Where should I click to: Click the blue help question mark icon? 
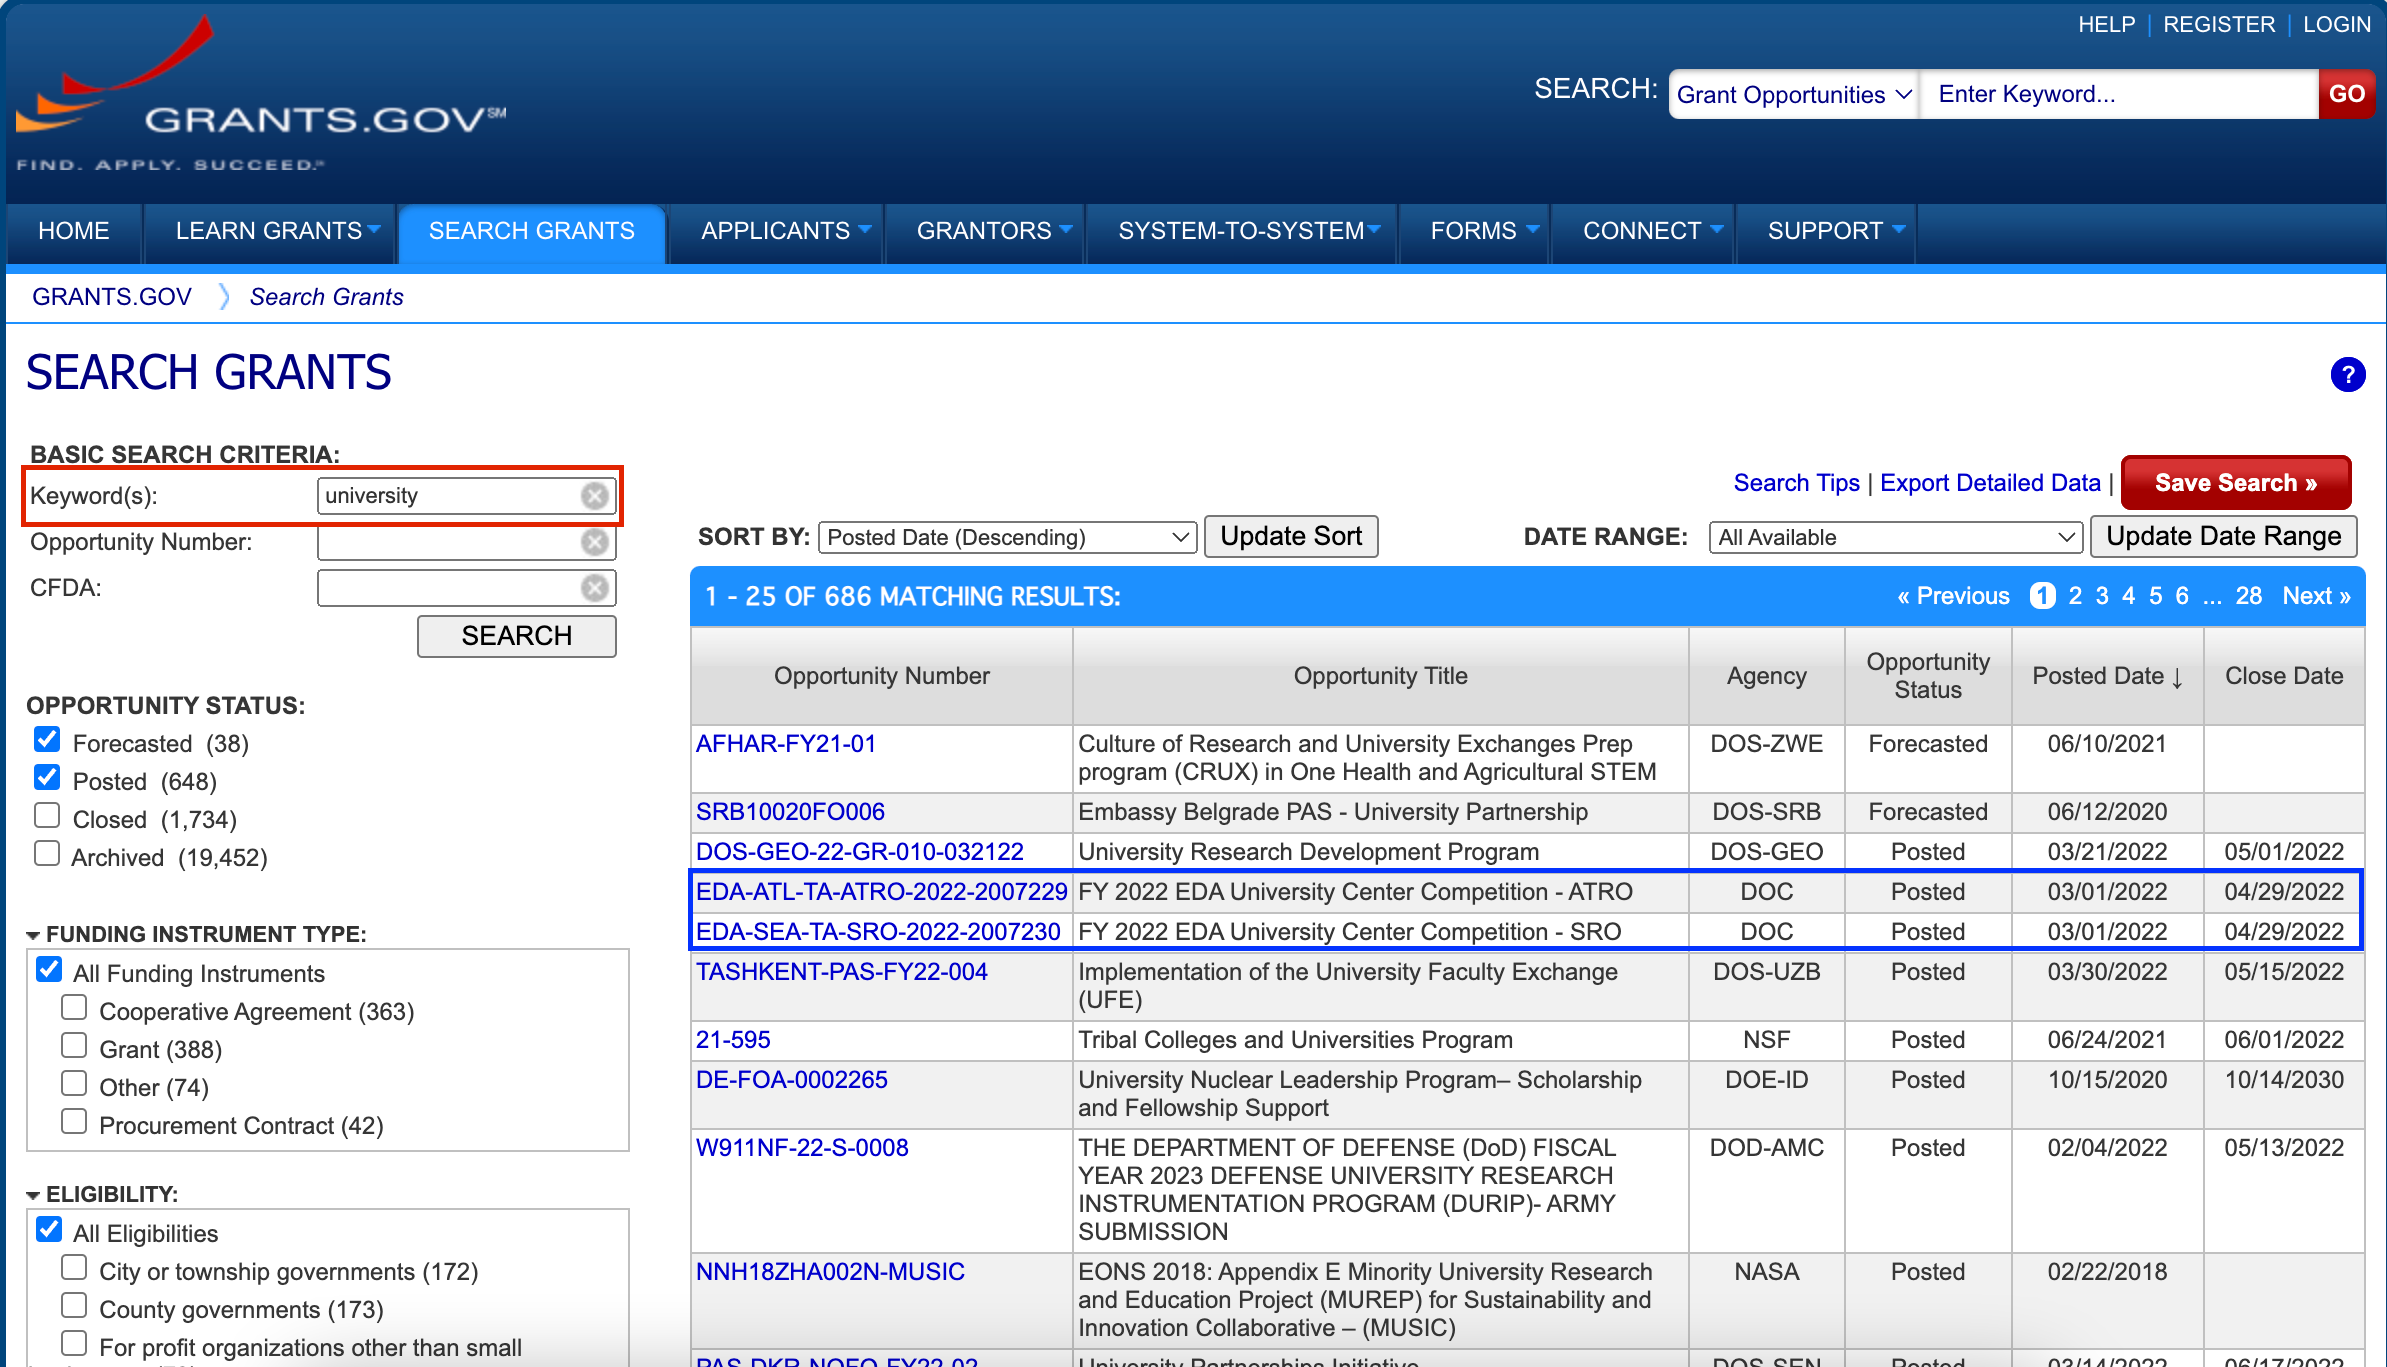[2347, 375]
